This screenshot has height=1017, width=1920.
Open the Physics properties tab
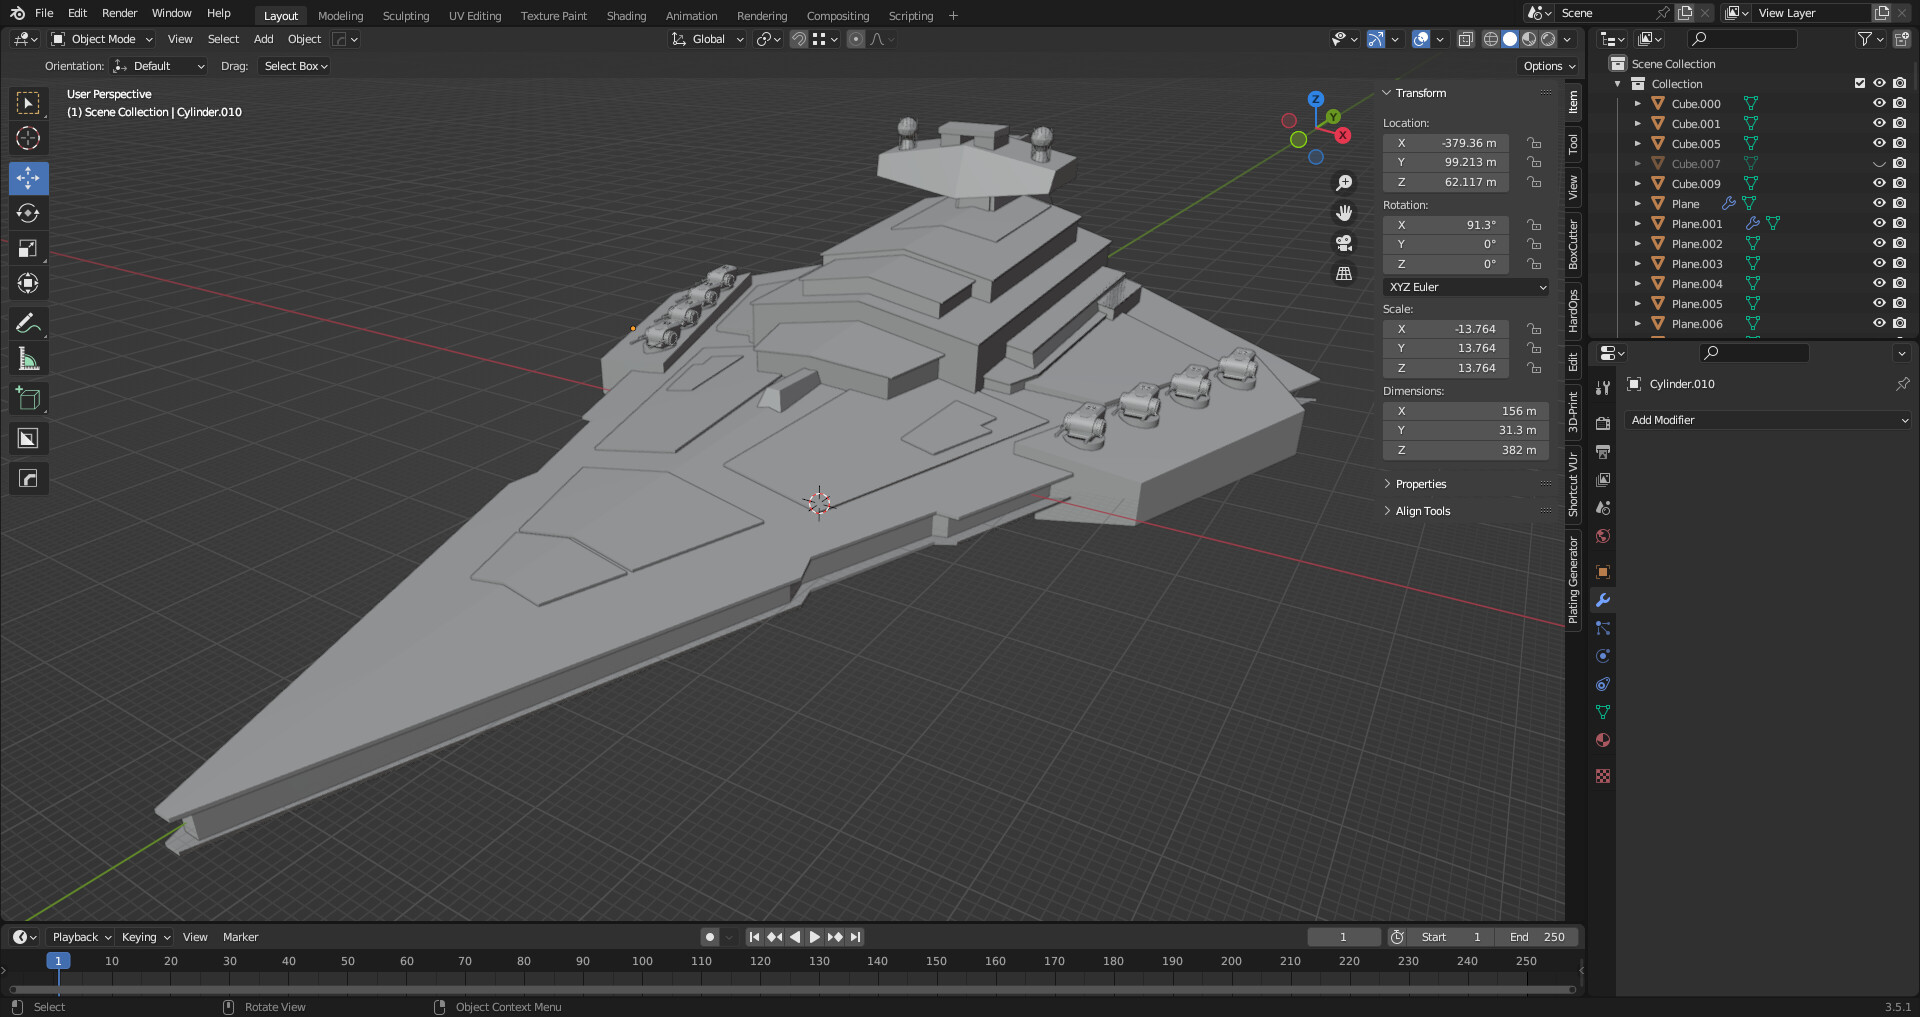click(x=1603, y=656)
